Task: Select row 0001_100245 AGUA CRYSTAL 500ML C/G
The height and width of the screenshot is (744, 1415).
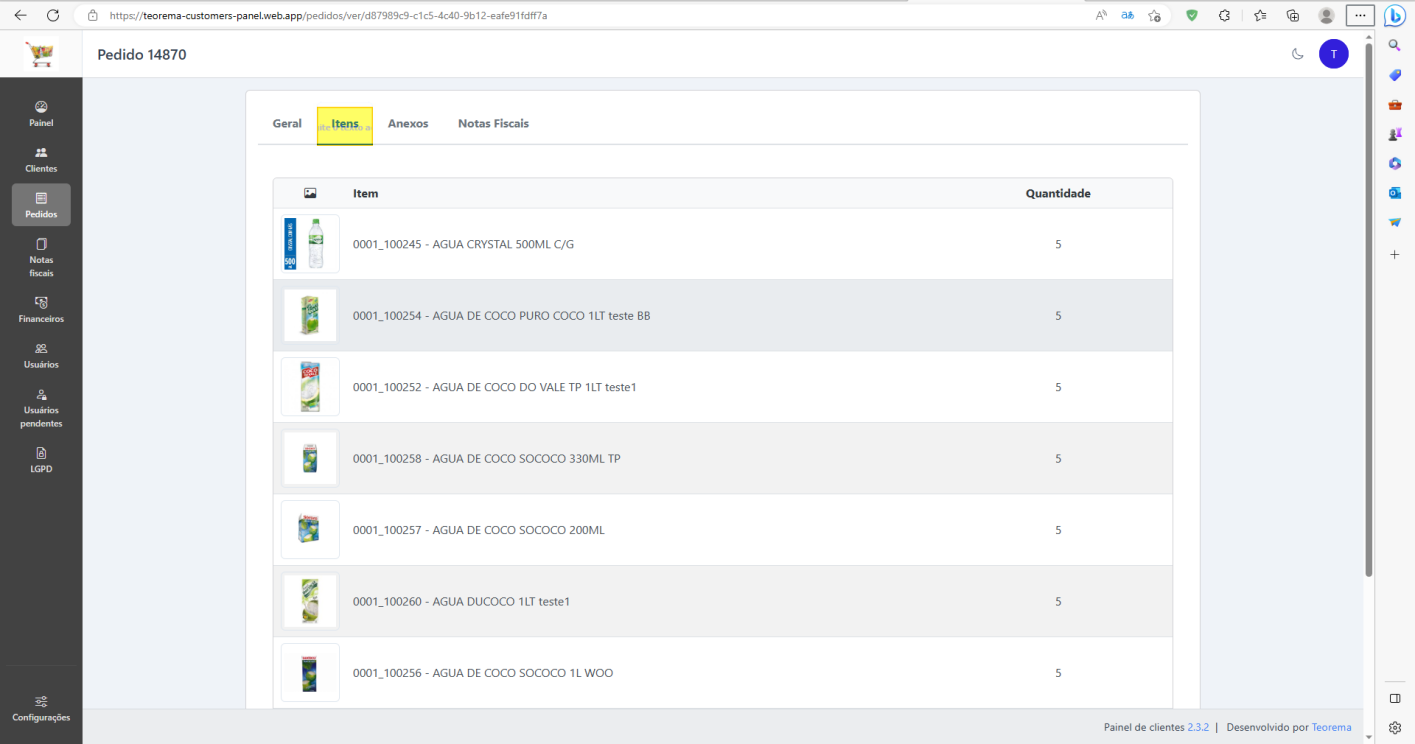Action: pos(722,244)
